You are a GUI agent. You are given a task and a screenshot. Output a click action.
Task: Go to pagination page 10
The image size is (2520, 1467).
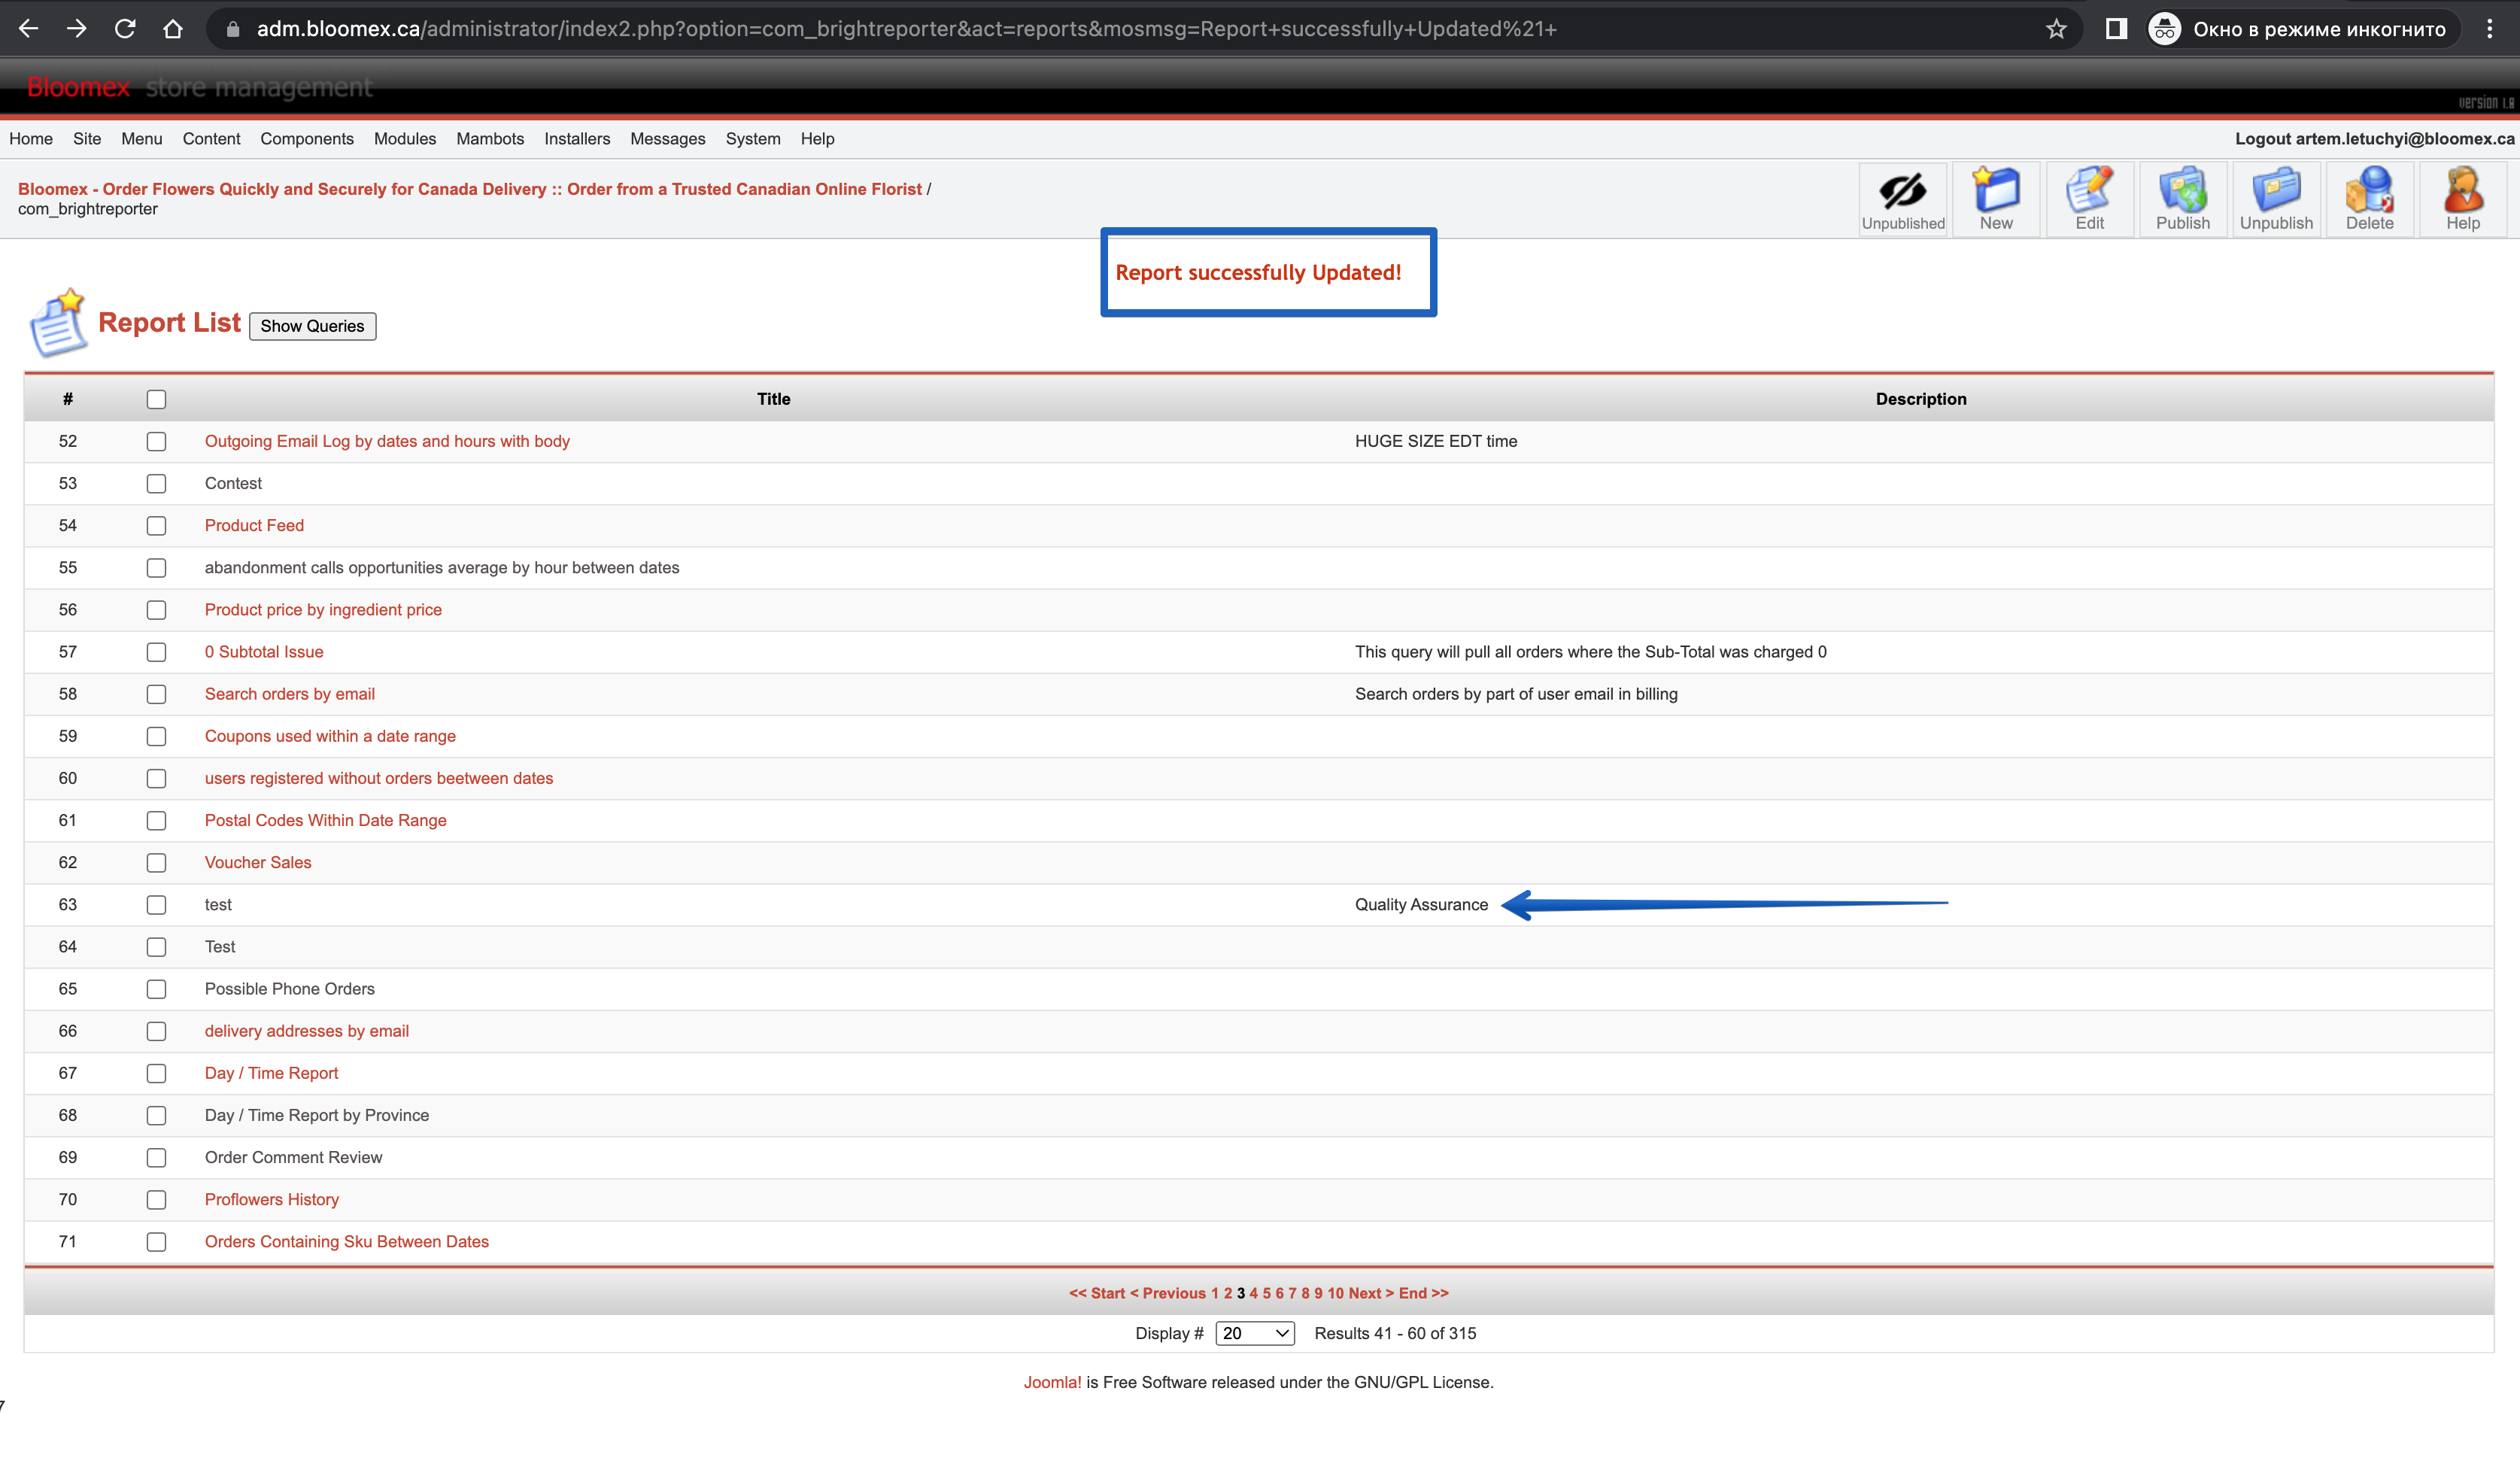[1335, 1293]
